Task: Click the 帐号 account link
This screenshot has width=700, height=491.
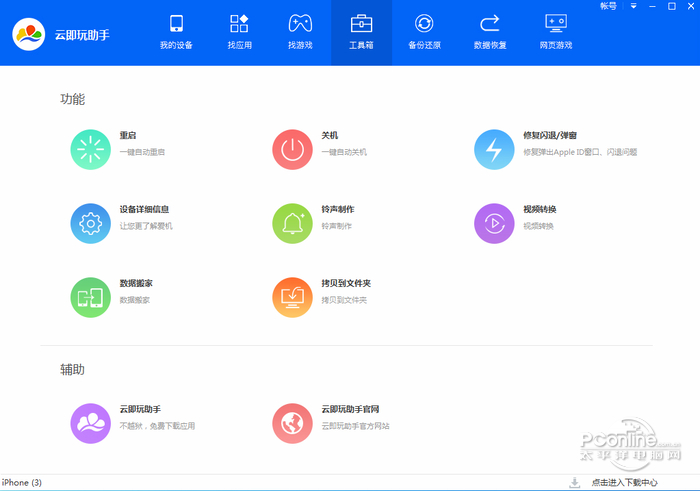Action: (x=608, y=6)
